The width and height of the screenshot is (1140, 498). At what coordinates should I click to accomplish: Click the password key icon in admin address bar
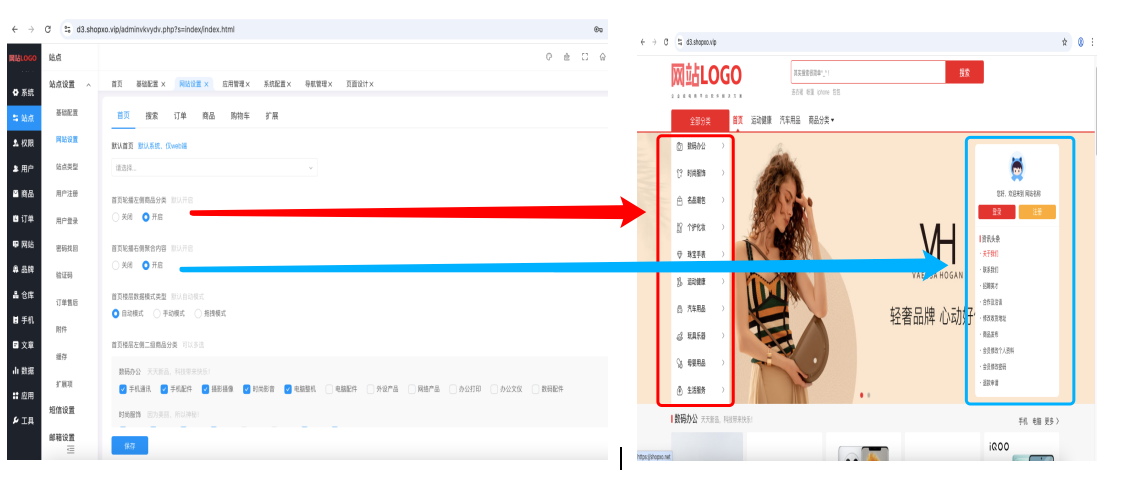[598, 30]
